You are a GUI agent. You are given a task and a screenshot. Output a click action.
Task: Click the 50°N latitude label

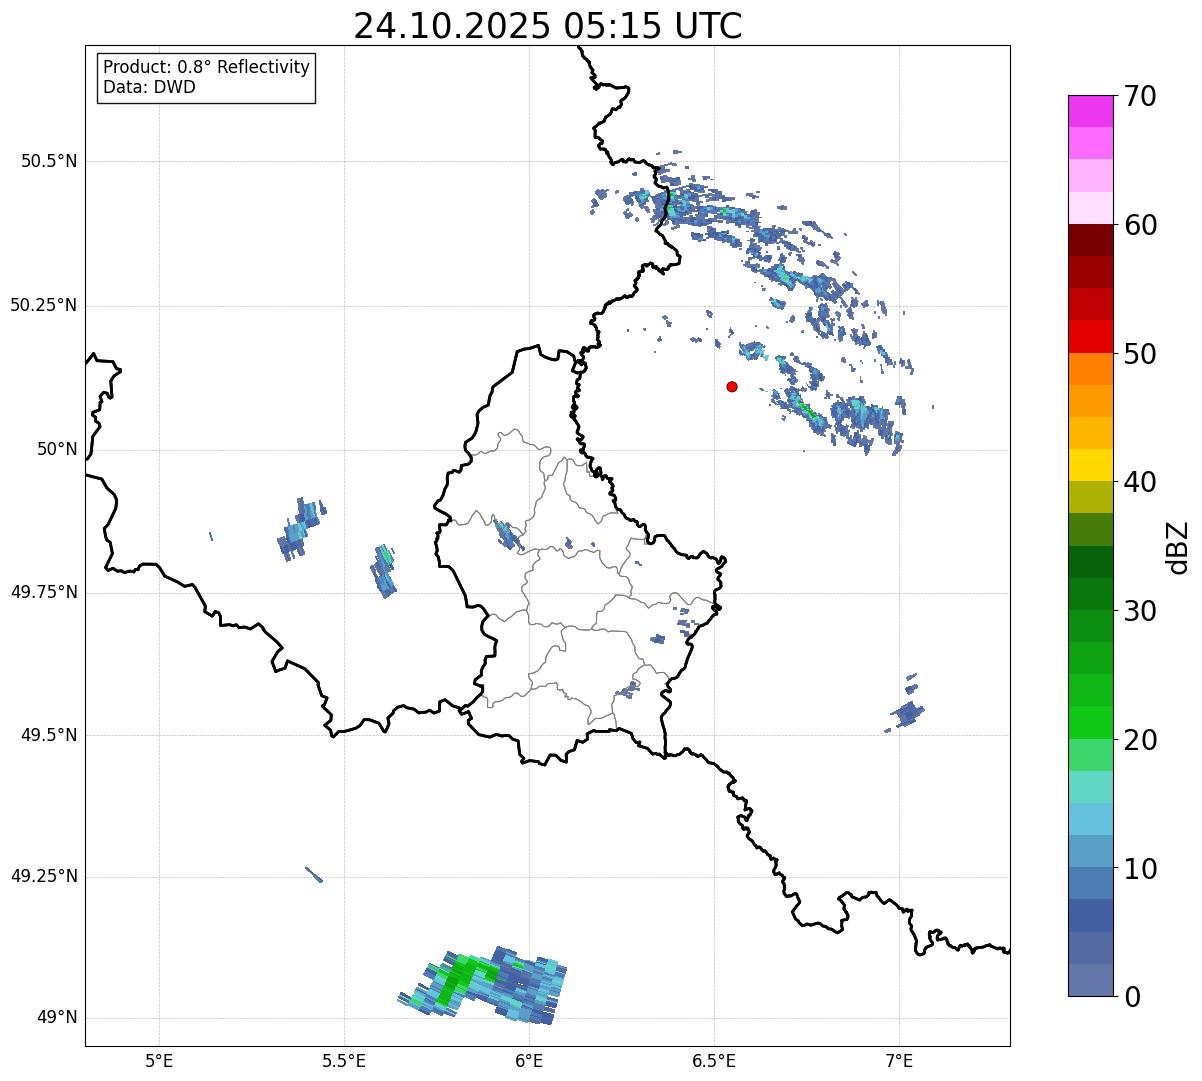(58, 449)
